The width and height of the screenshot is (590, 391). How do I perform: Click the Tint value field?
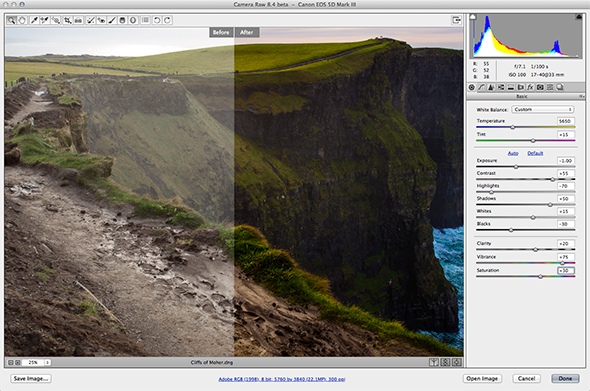(565, 134)
